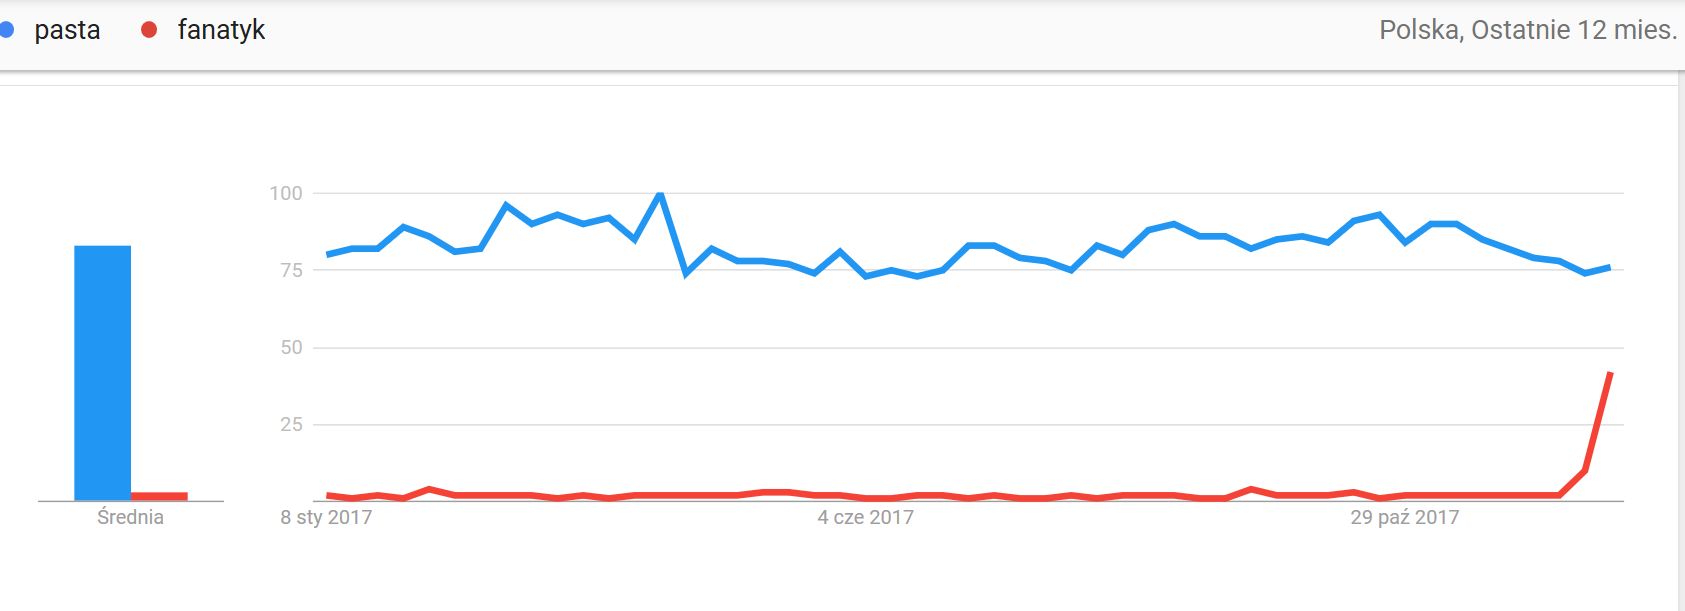Click the blue line peak at 100

[660, 193]
